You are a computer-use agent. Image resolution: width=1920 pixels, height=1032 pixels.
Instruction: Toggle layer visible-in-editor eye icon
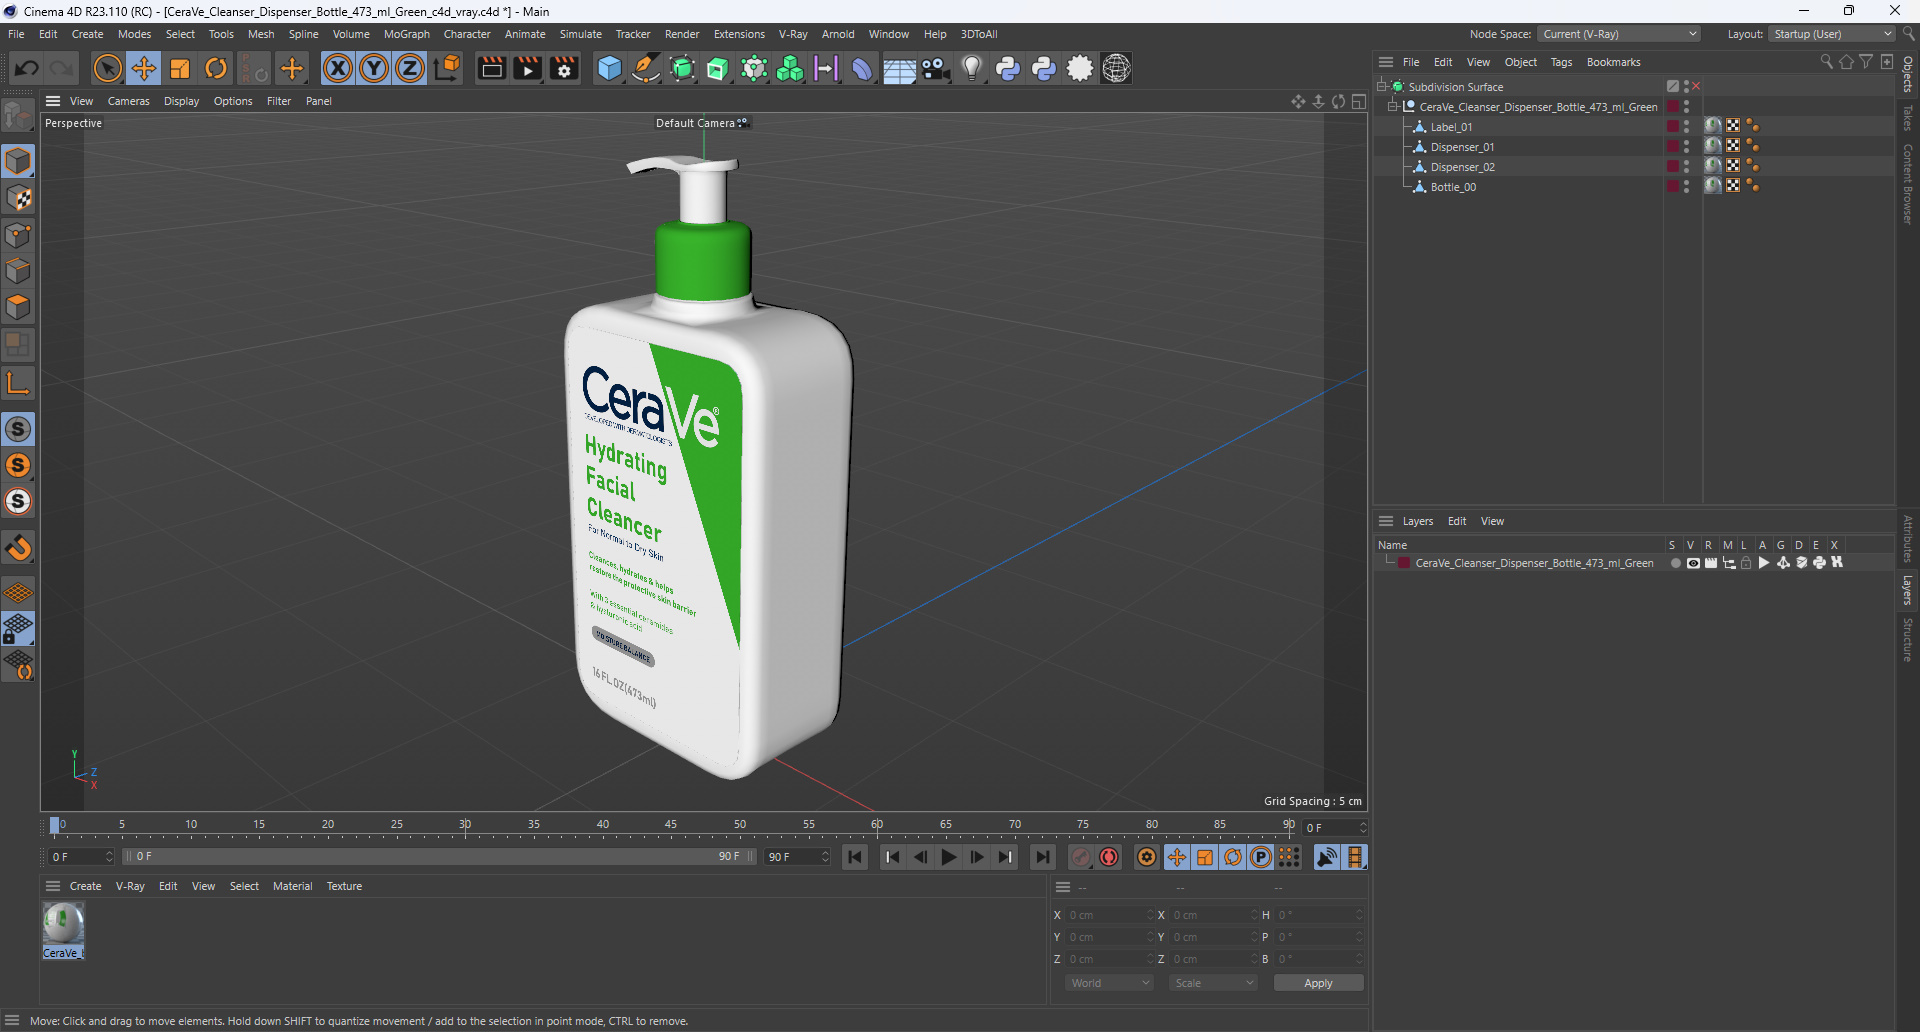pos(1693,563)
